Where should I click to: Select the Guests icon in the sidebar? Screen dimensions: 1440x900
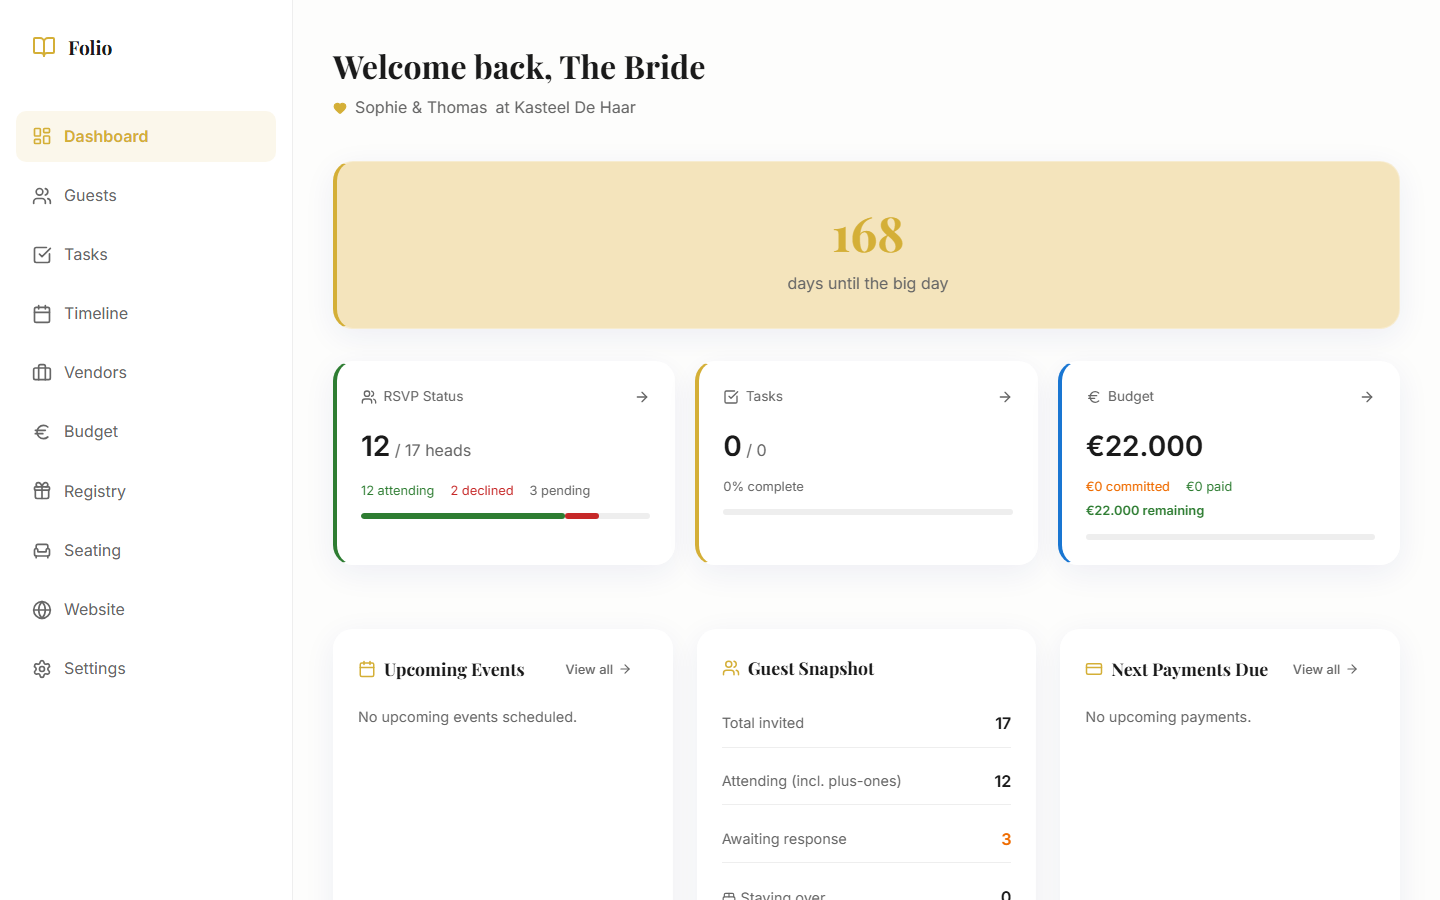[x=42, y=195]
